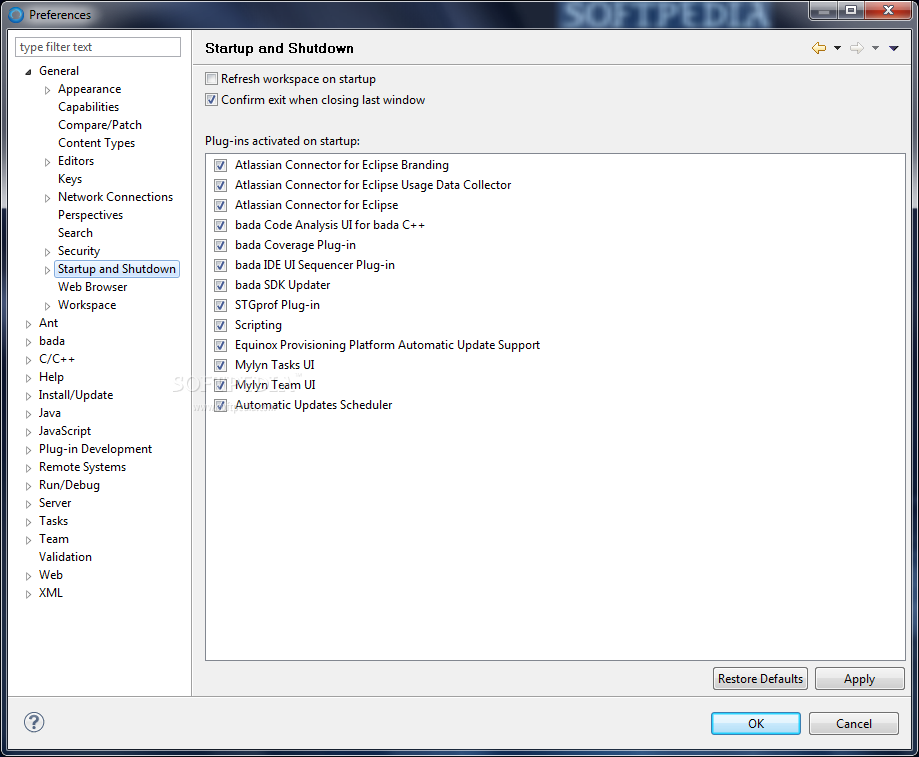Viewport: 919px width, 757px height.
Task: Click the Preferences window title icon
Action: [x=16, y=15]
